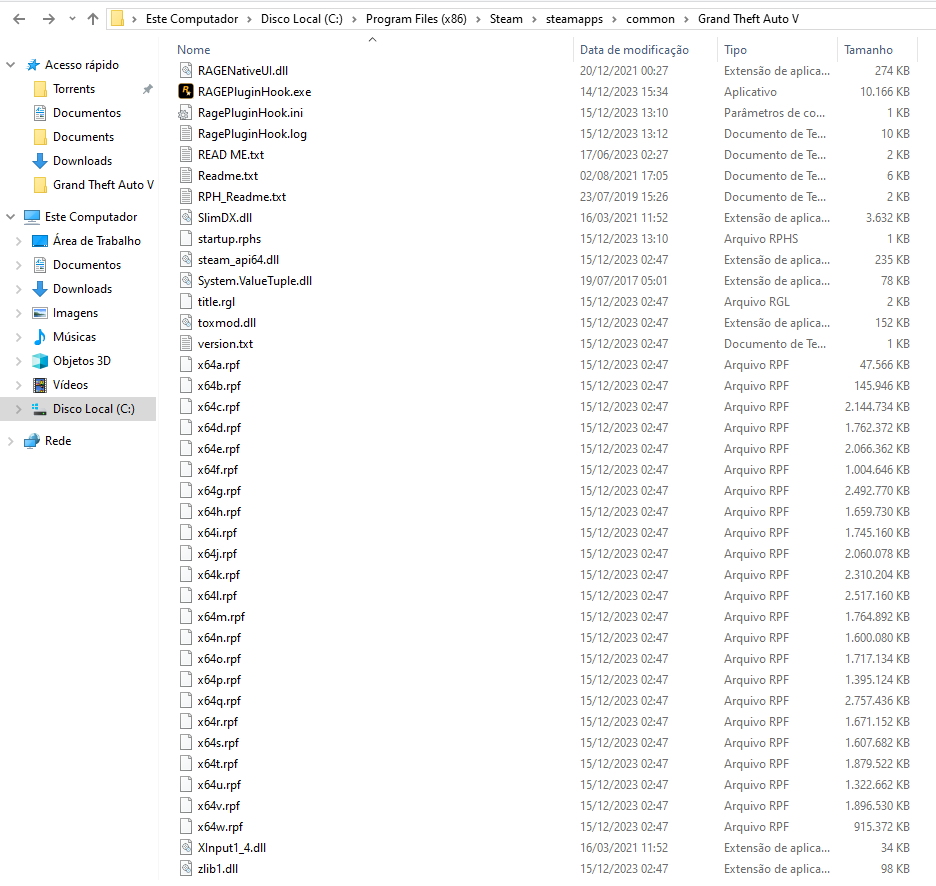Click the Torrents pin icon
The image size is (936, 886).
tap(147, 89)
